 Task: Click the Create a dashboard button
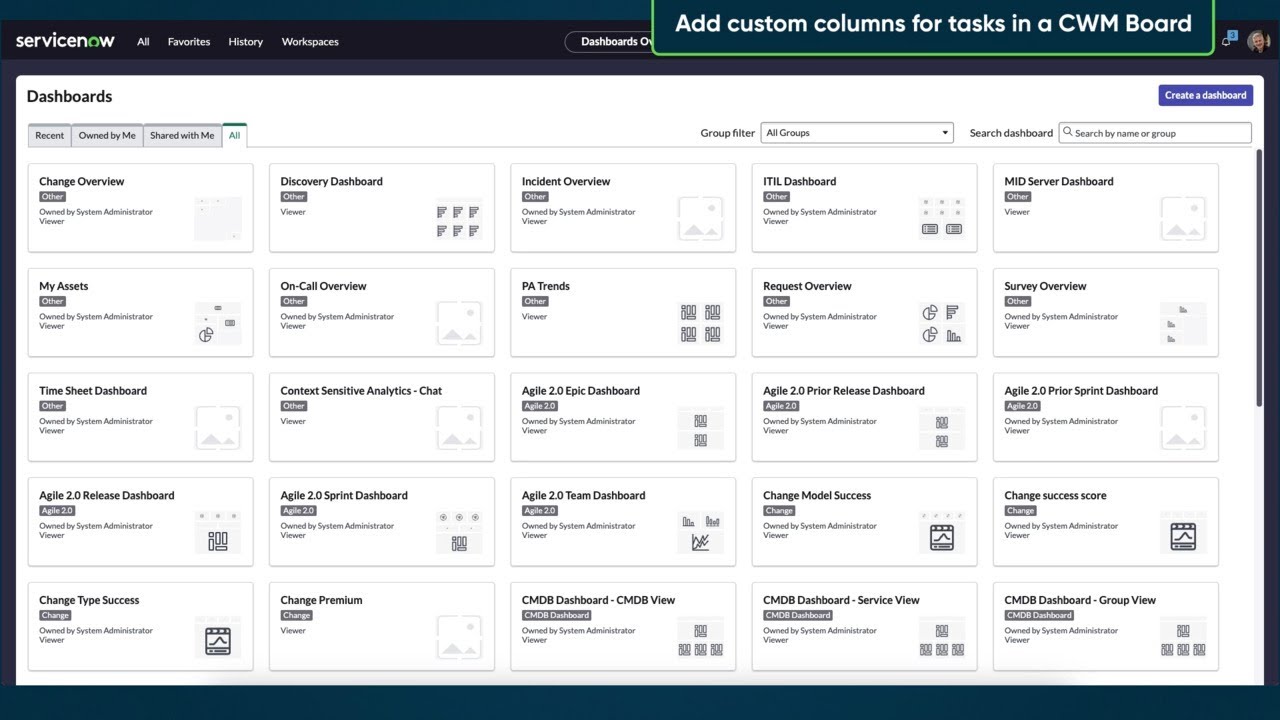tap(1205, 94)
